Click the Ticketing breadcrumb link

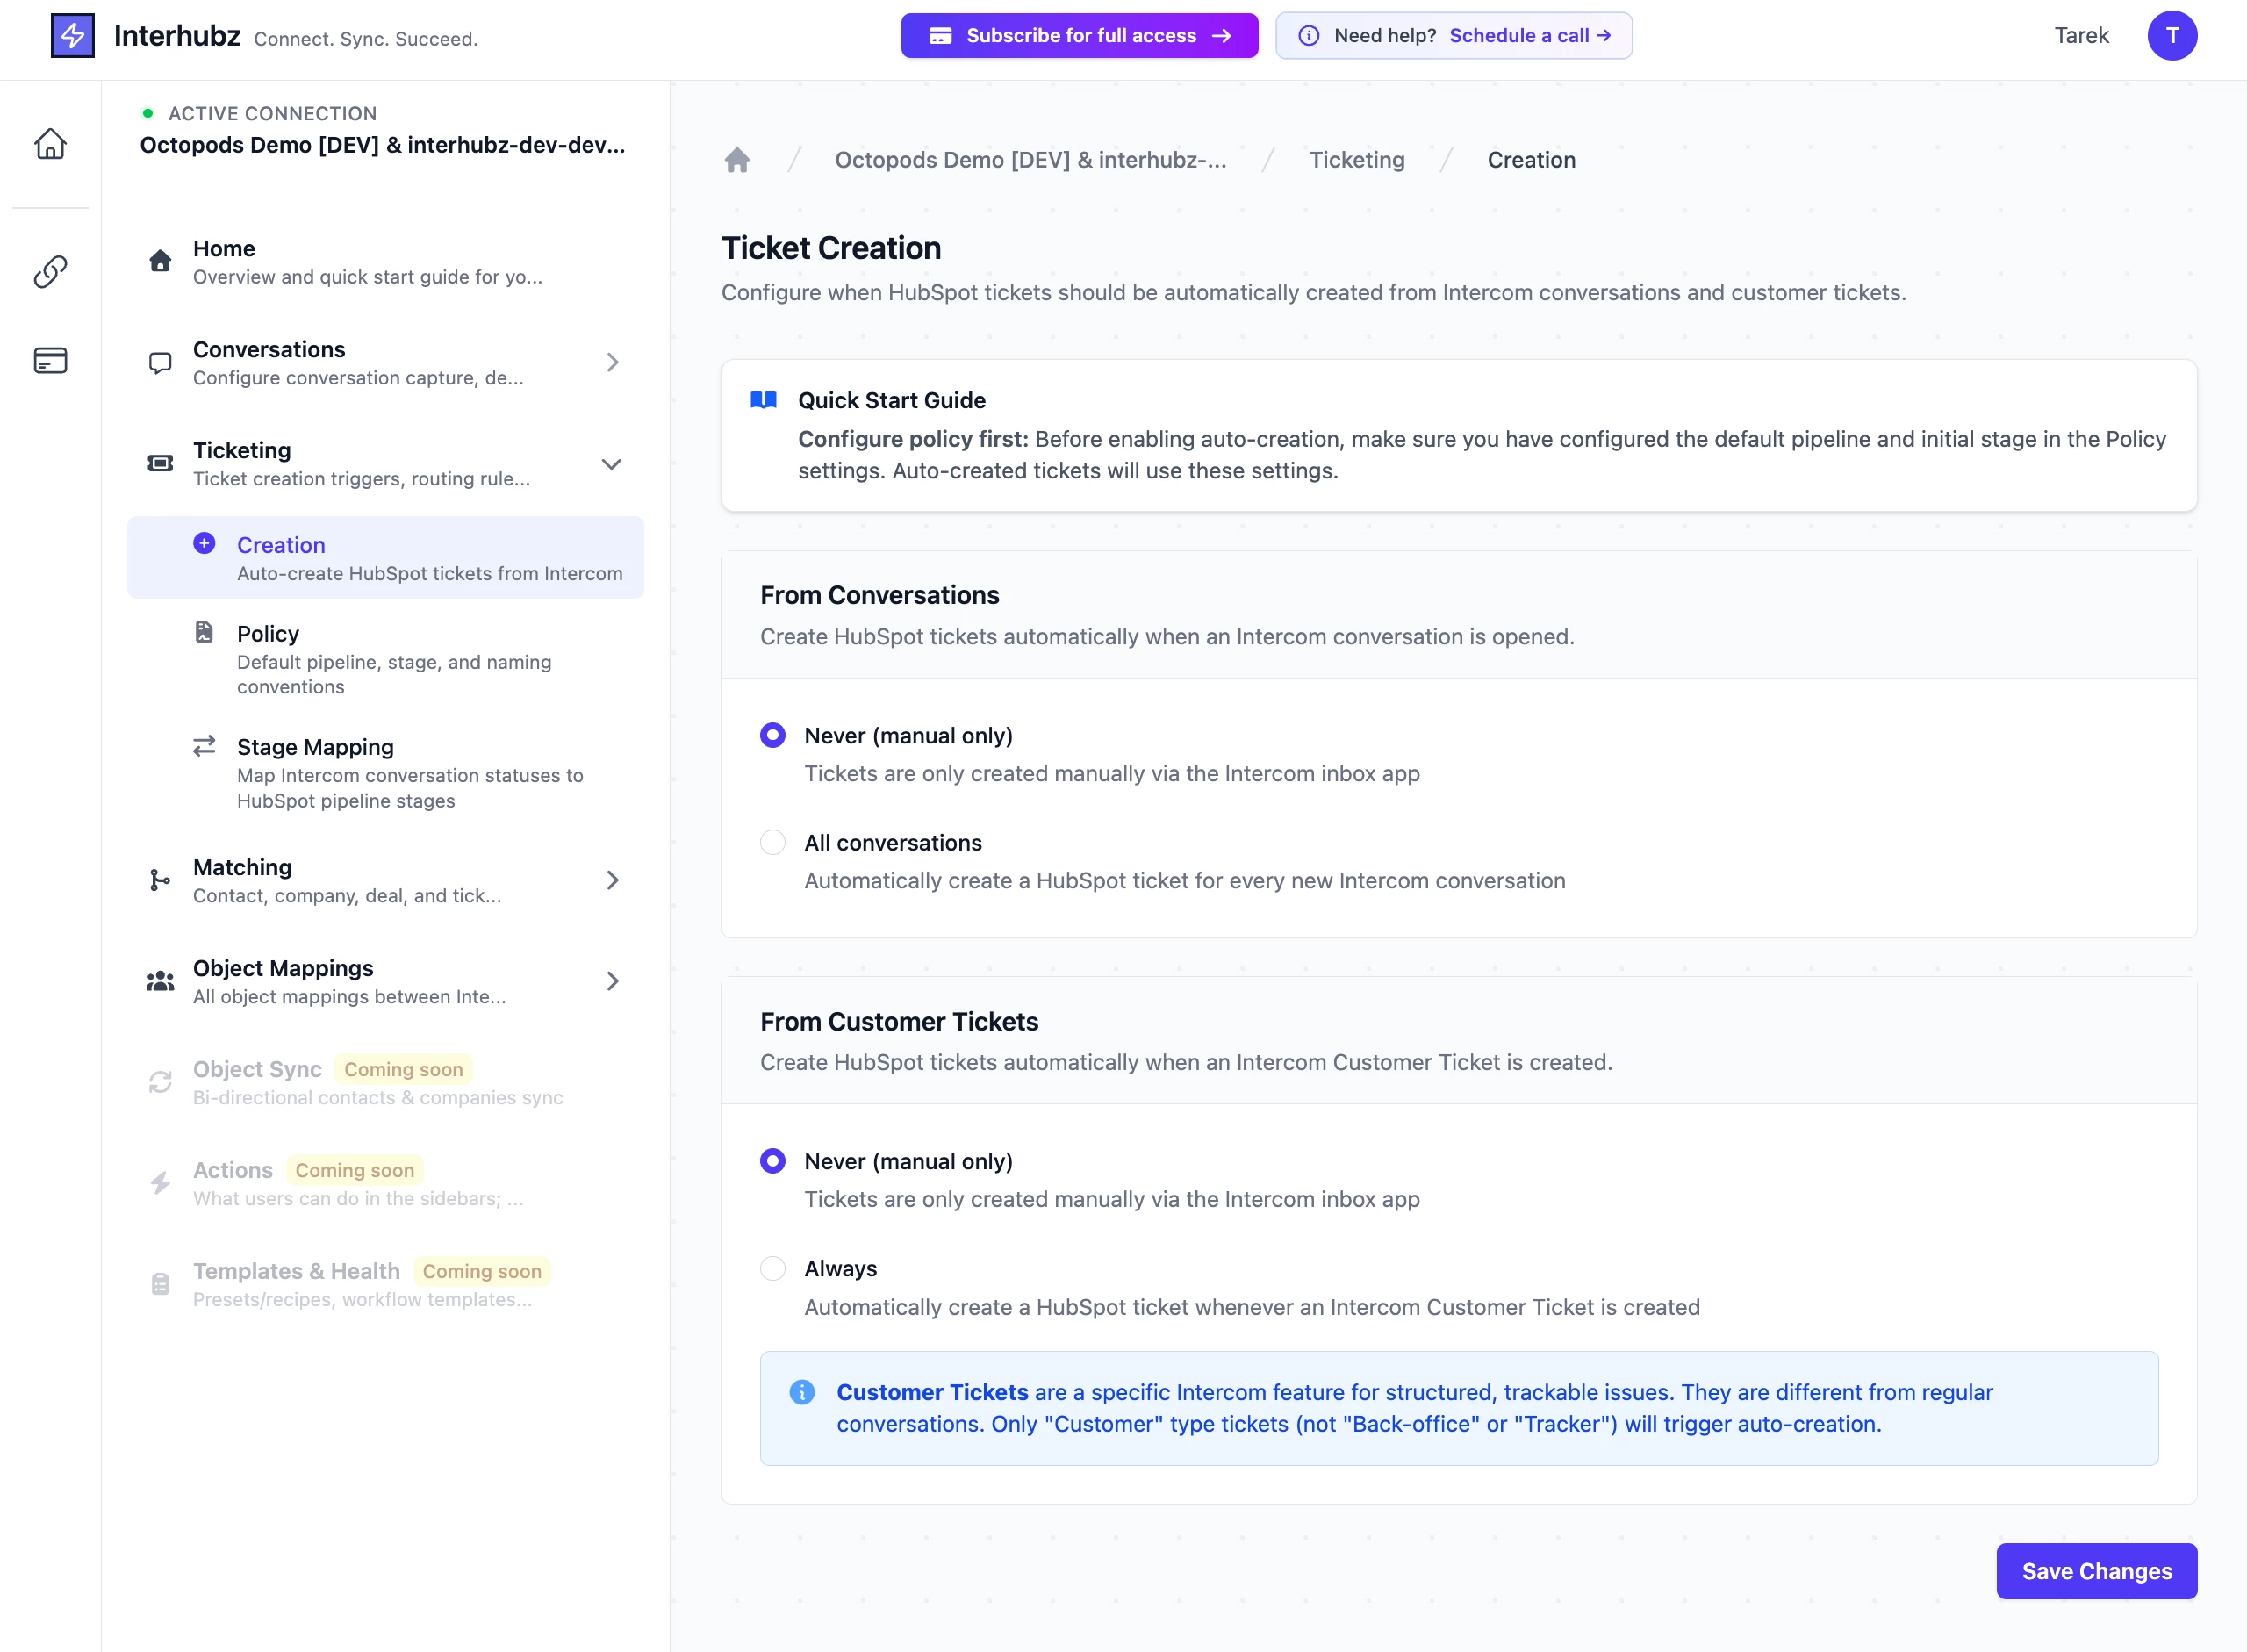[1357, 160]
